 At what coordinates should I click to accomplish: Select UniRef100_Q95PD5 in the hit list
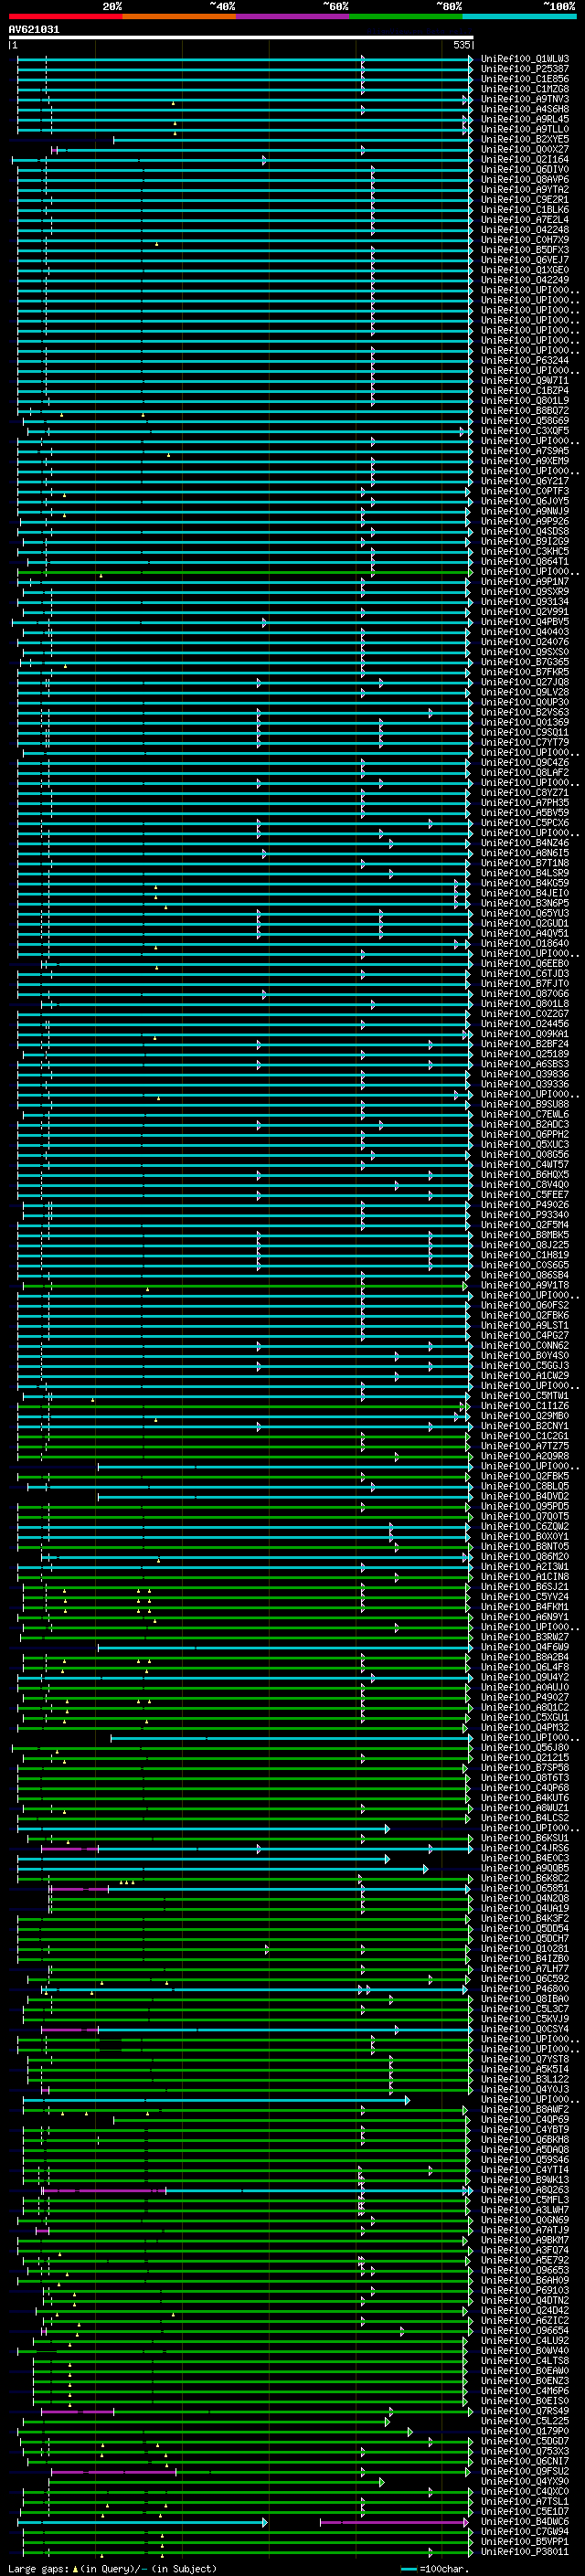[x=525, y=1506]
